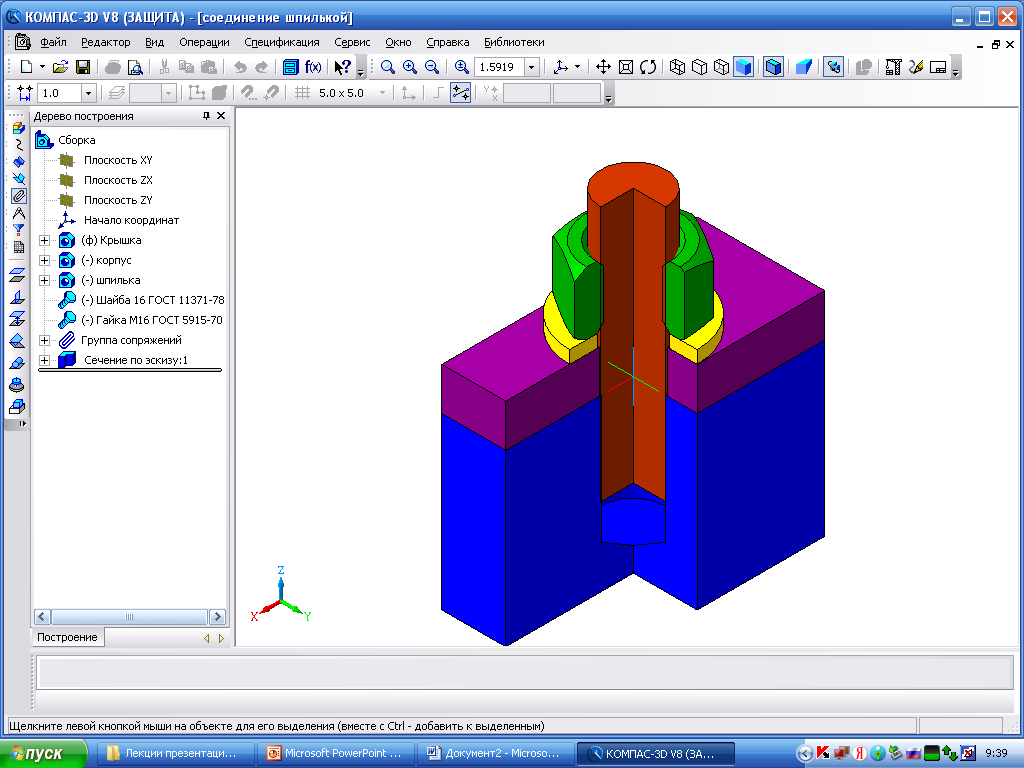Toggle the snap settings button

460,93
